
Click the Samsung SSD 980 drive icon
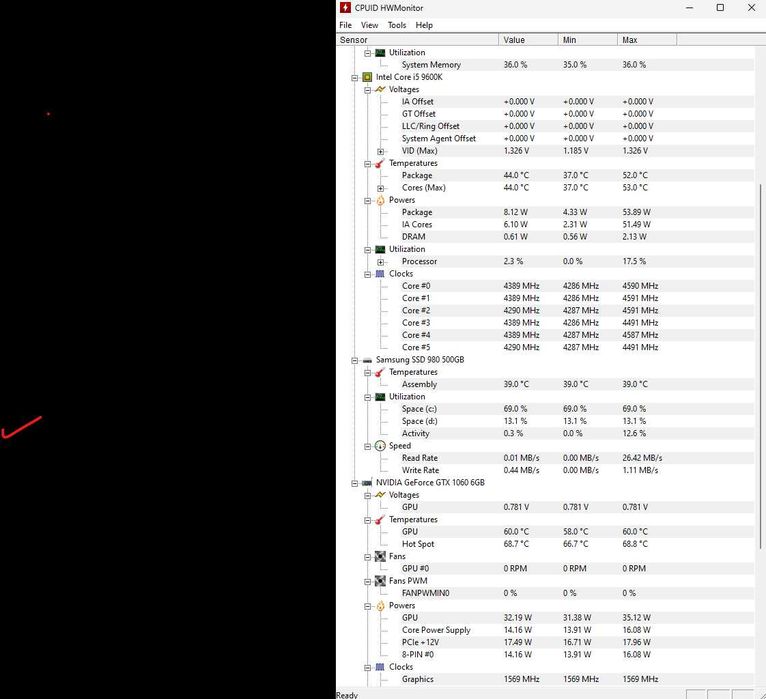tap(367, 360)
